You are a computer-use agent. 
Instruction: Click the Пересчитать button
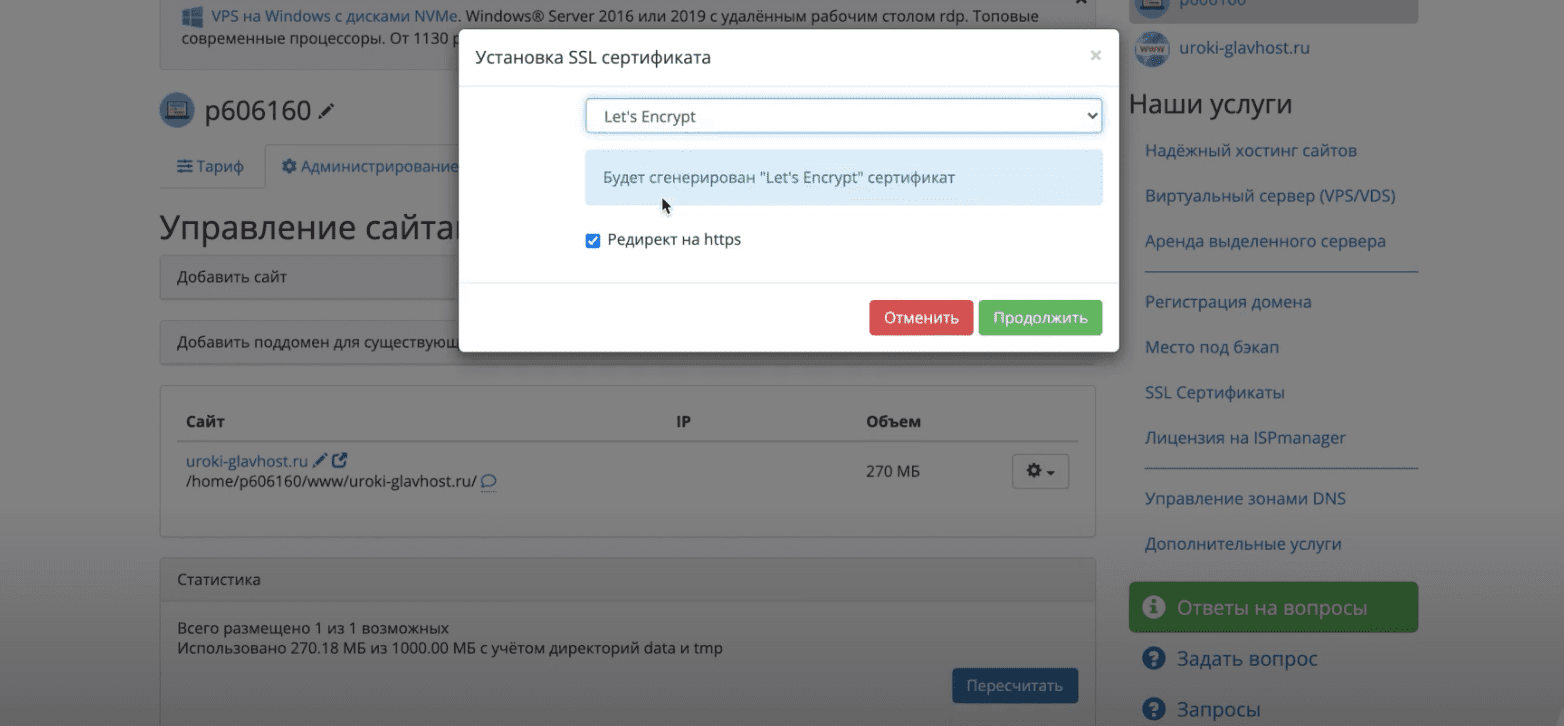(x=1014, y=686)
